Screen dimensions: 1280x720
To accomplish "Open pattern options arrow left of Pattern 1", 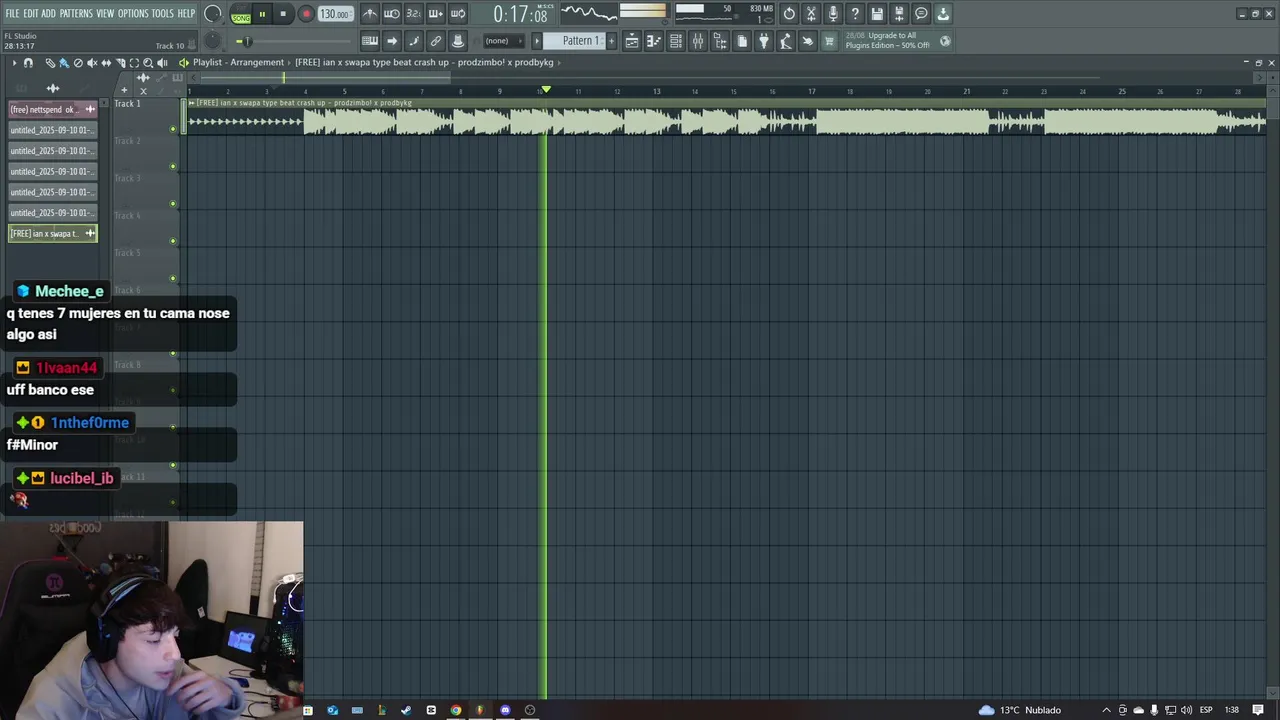I will click(x=537, y=41).
